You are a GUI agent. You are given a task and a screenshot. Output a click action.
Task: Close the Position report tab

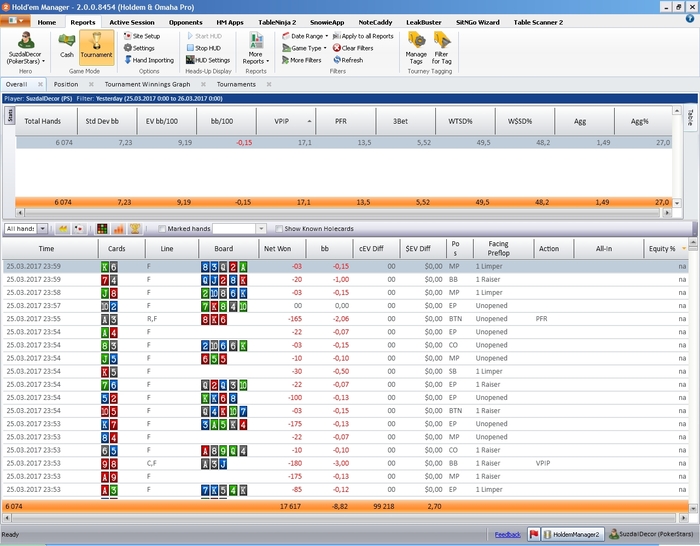(91, 84)
